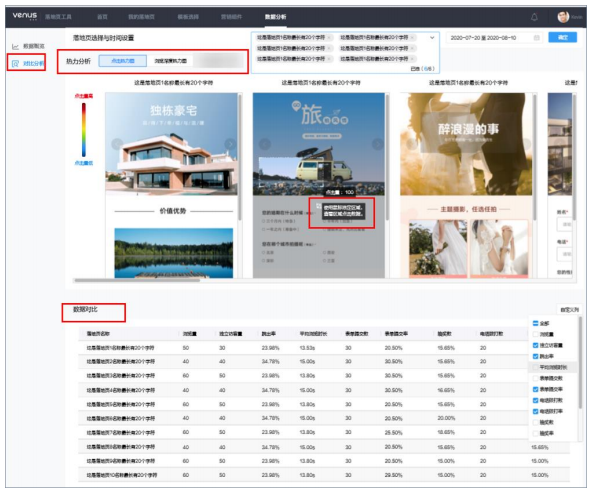The width and height of the screenshot is (592, 495).
Task: Select the 数据概览 chart icon in the sidebar
Action: point(15,46)
